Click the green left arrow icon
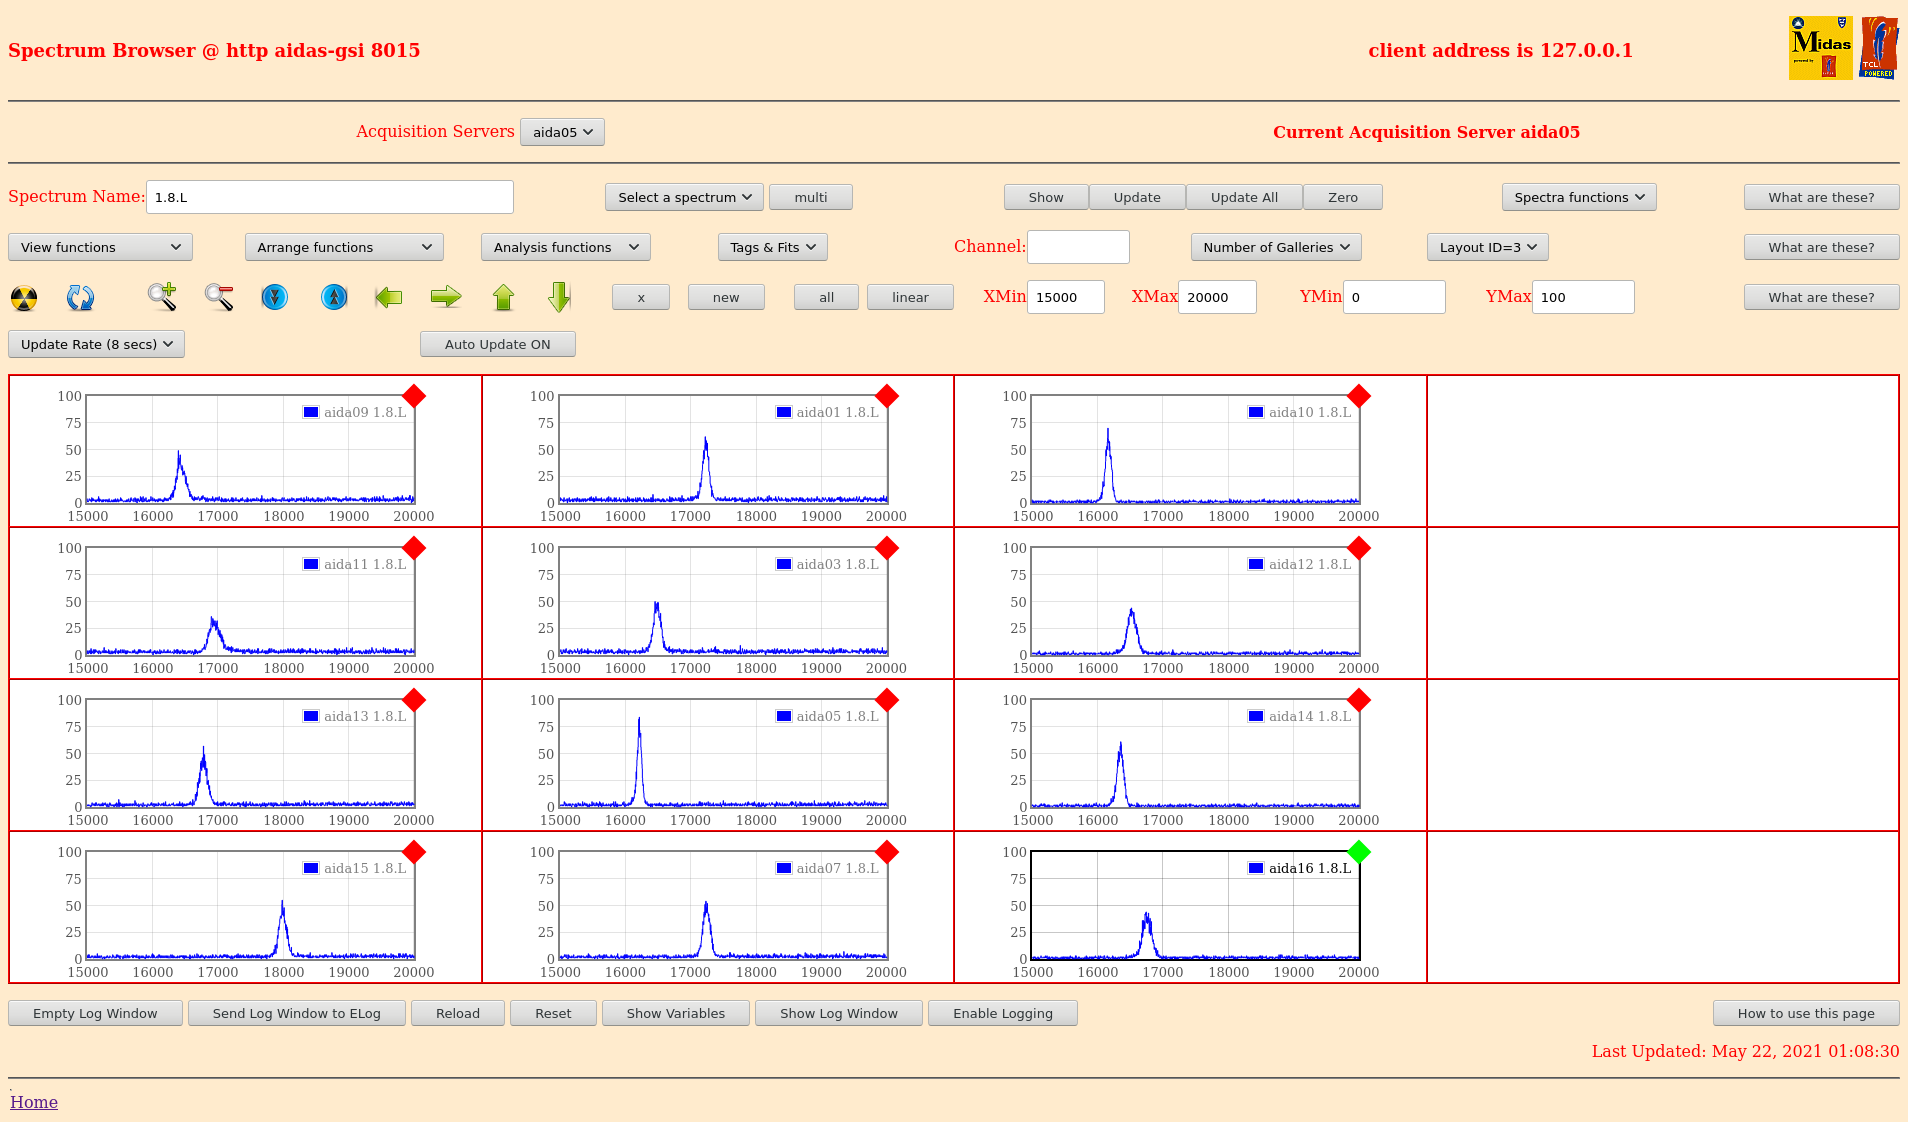This screenshot has width=1908, height=1122. click(388, 297)
